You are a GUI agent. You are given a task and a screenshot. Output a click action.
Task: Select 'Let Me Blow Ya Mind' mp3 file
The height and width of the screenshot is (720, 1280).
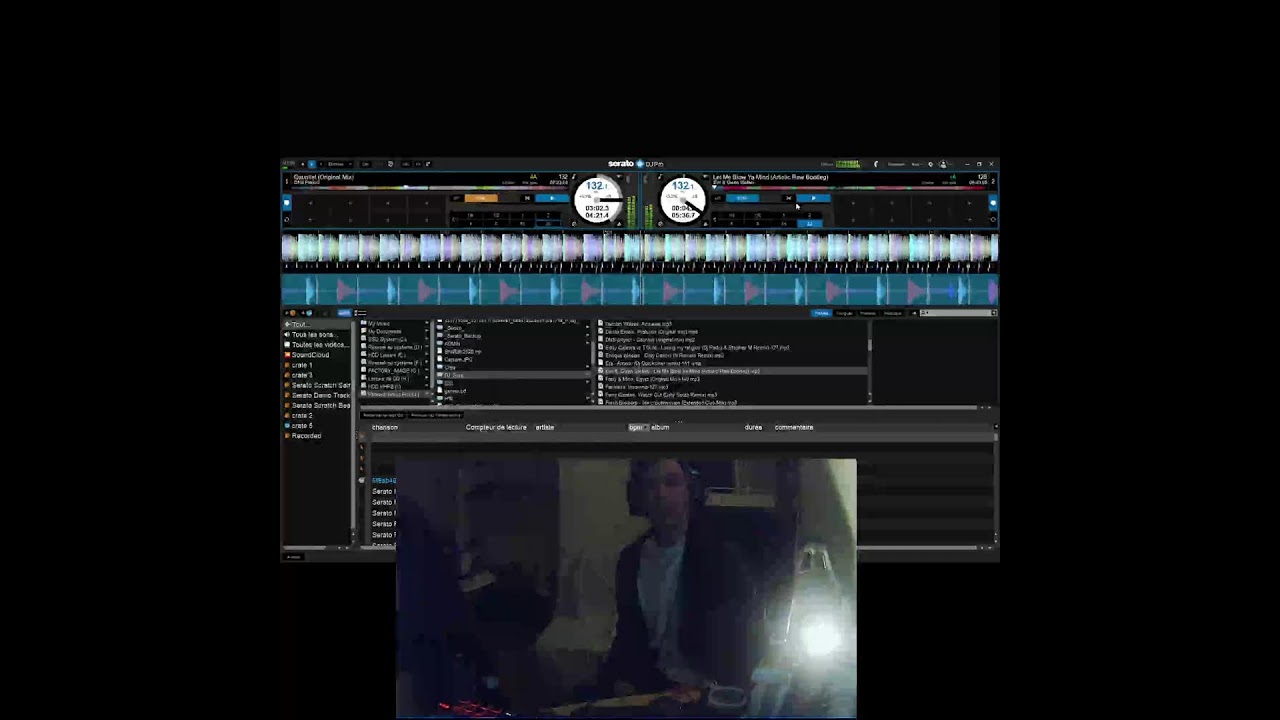[734, 371]
